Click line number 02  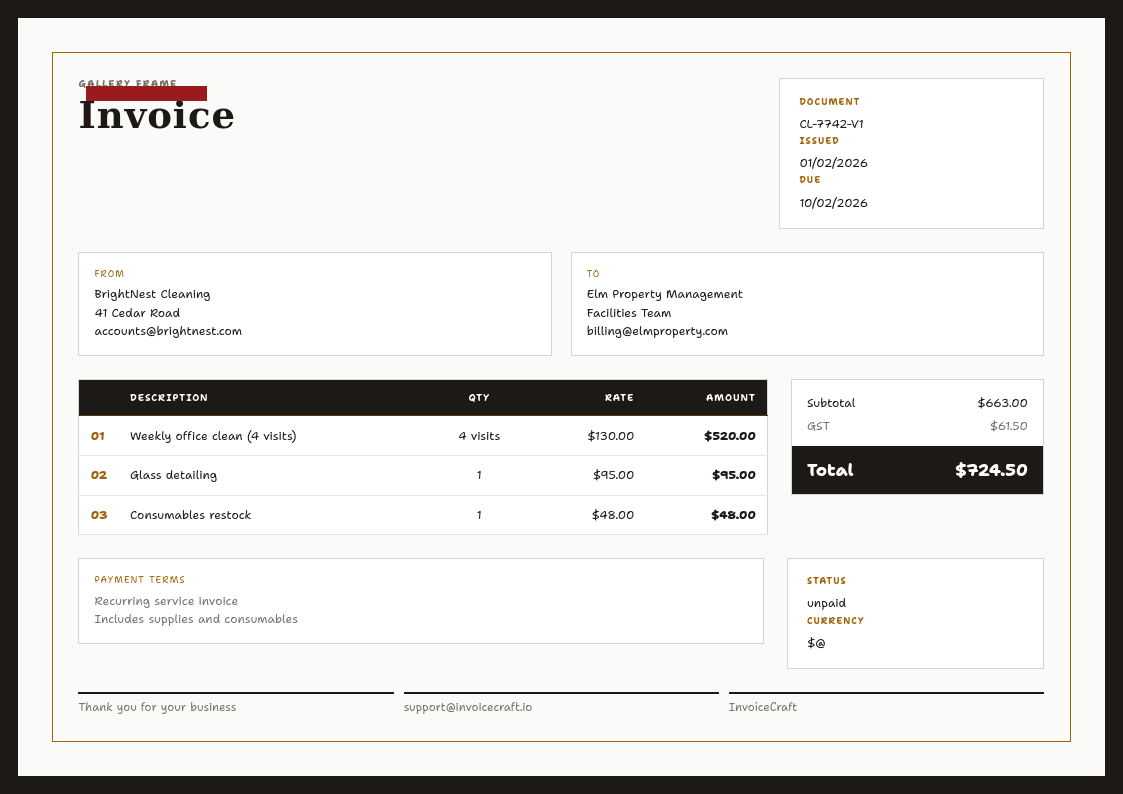[99, 475]
